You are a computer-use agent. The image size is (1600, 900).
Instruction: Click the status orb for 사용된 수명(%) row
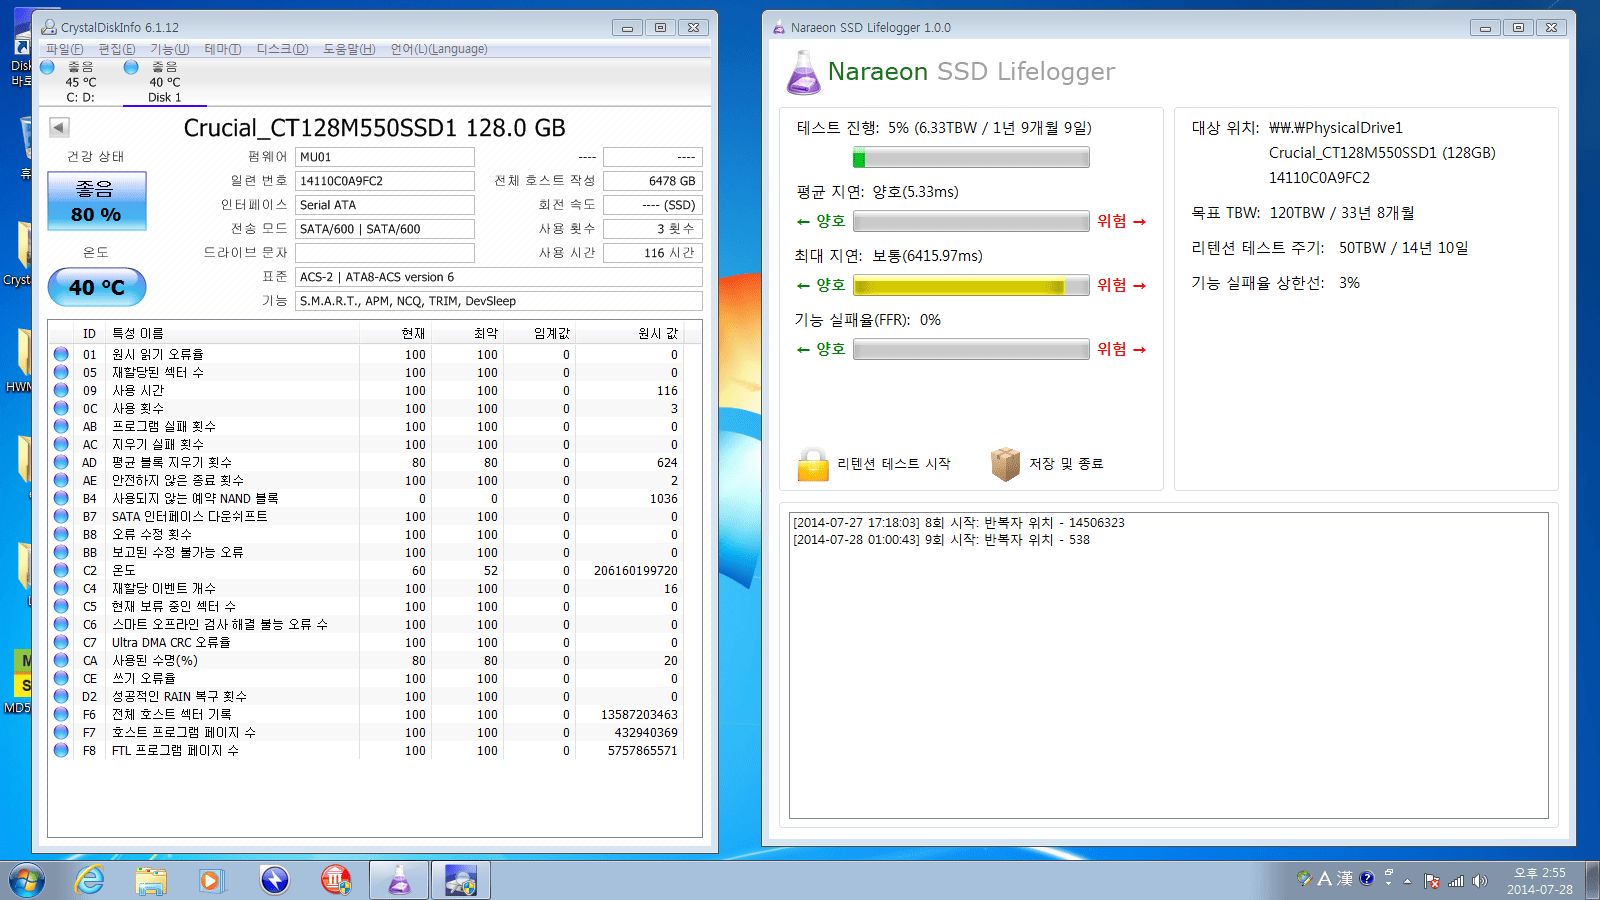point(61,660)
